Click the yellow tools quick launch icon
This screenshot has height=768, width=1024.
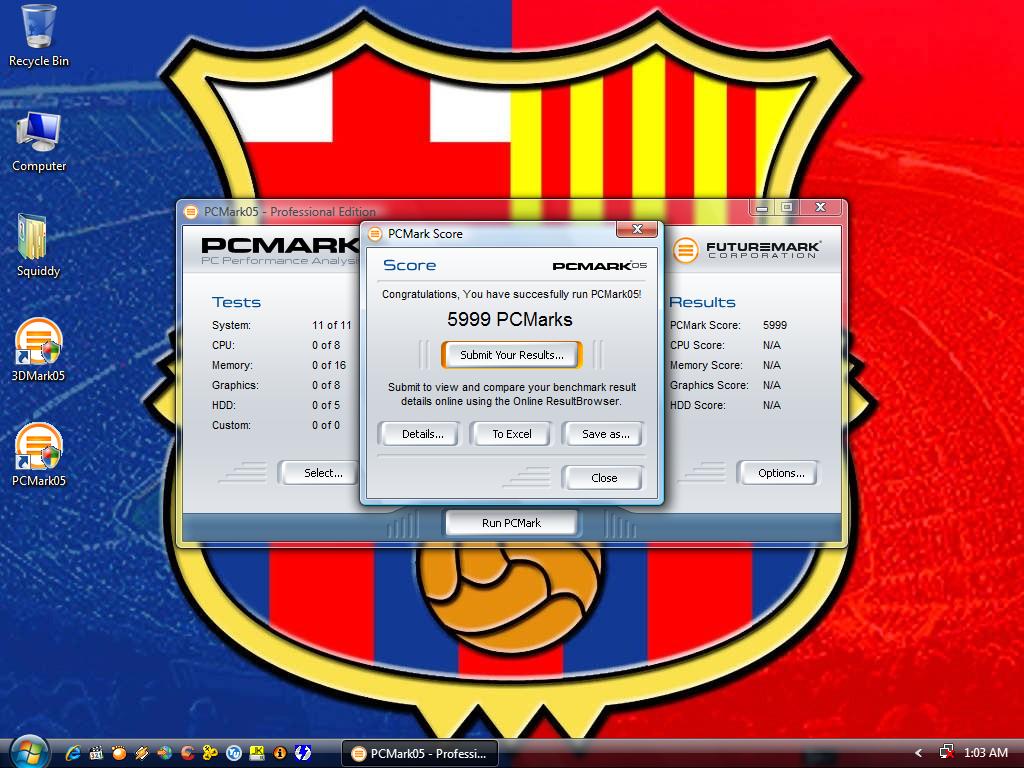click(210, 753)
